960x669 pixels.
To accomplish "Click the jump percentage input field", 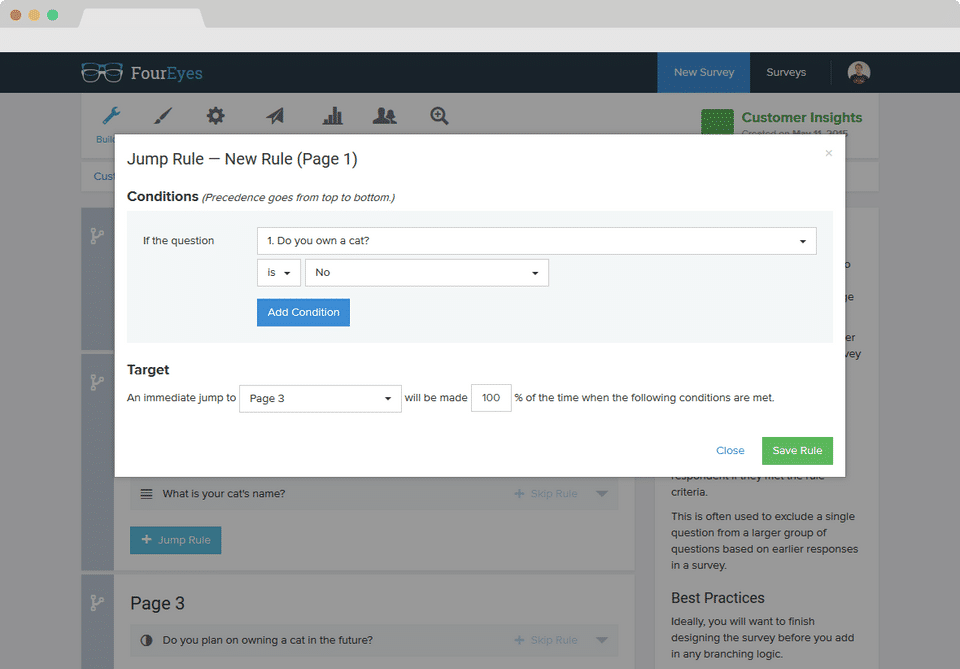I will 491,398.
